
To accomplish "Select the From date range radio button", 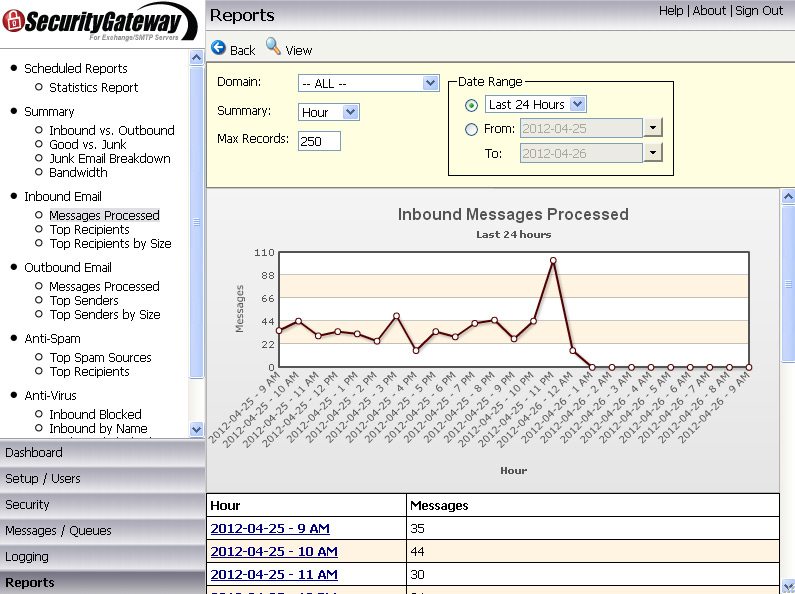I will click(x=471, y=130).
